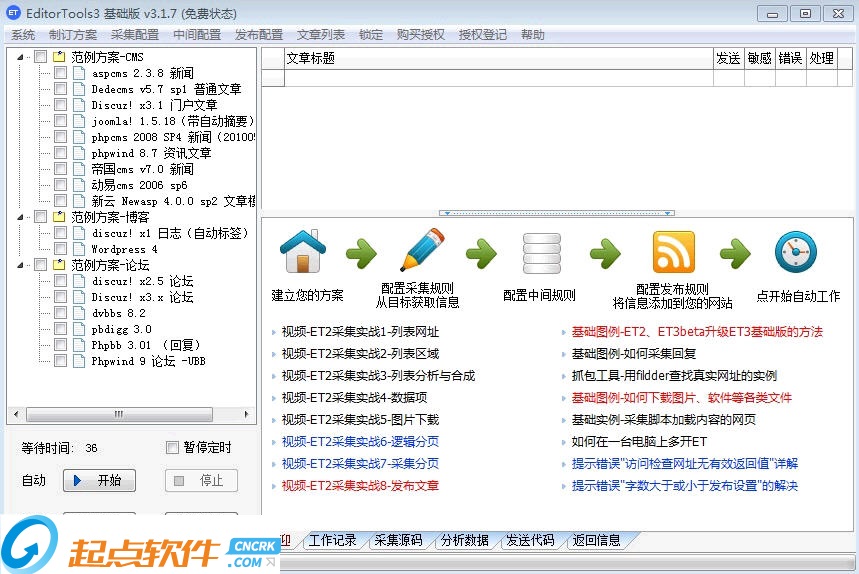Open the 购买授权 menu

[421, 35]
